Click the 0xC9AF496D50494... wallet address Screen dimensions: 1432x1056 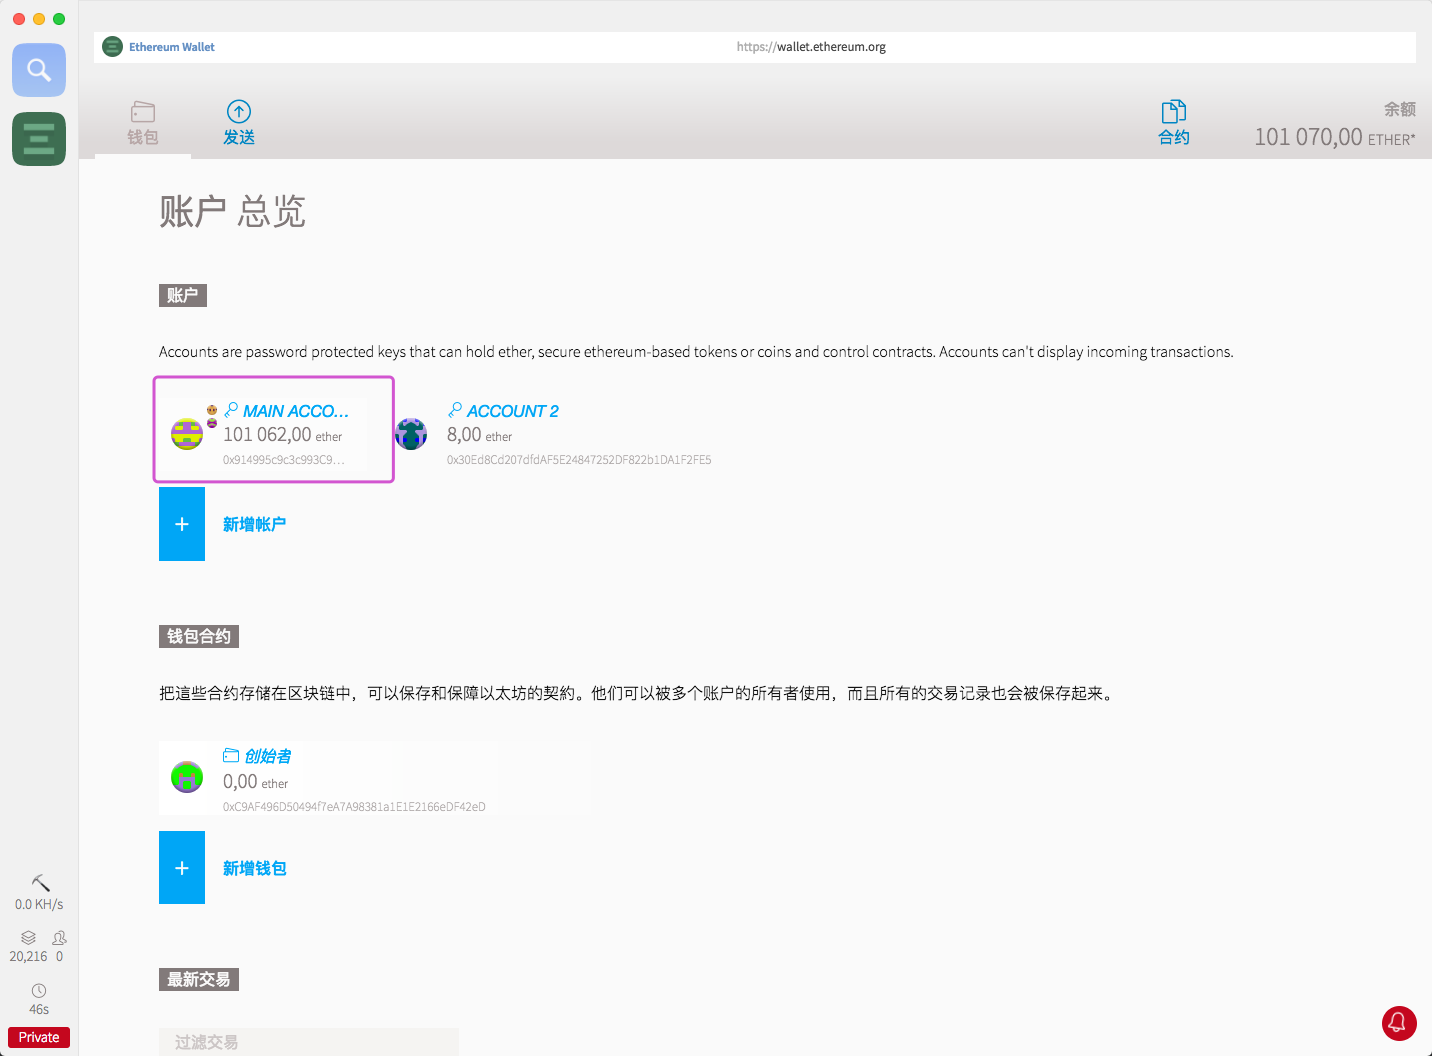coord(354,807)
